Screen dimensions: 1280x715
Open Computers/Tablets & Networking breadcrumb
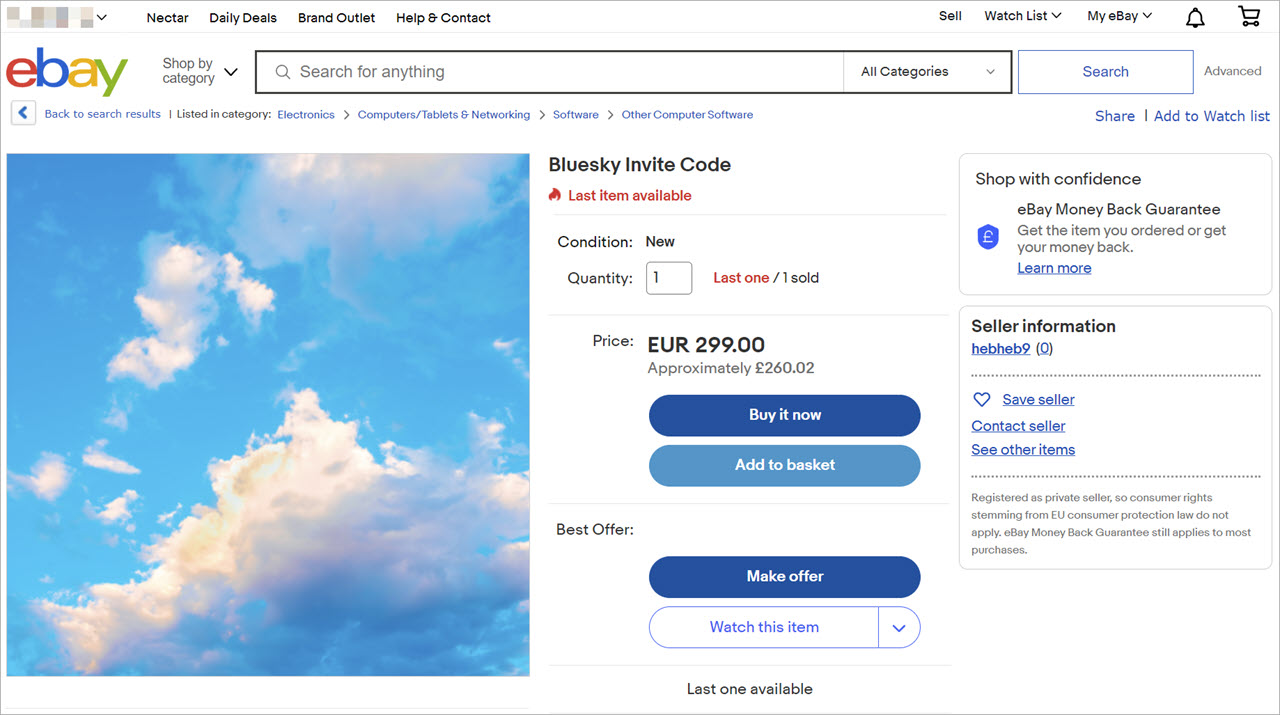coord(444,115)
